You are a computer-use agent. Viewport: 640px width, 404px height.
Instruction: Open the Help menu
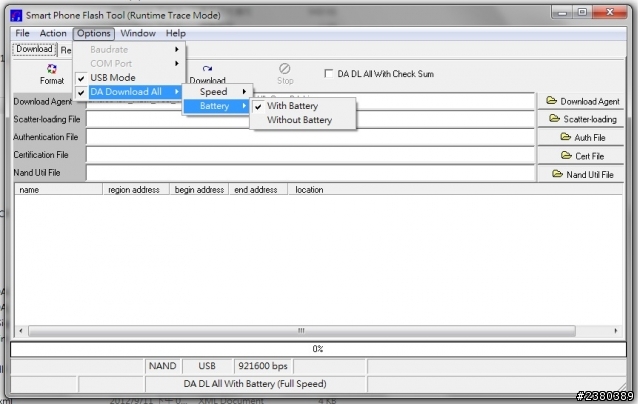coord(176,33)
